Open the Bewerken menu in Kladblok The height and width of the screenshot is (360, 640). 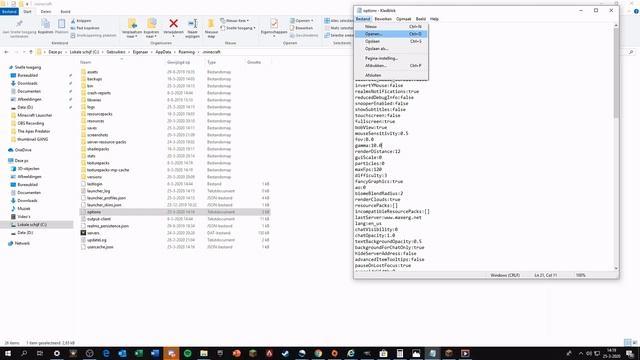(x=383, y=19)
